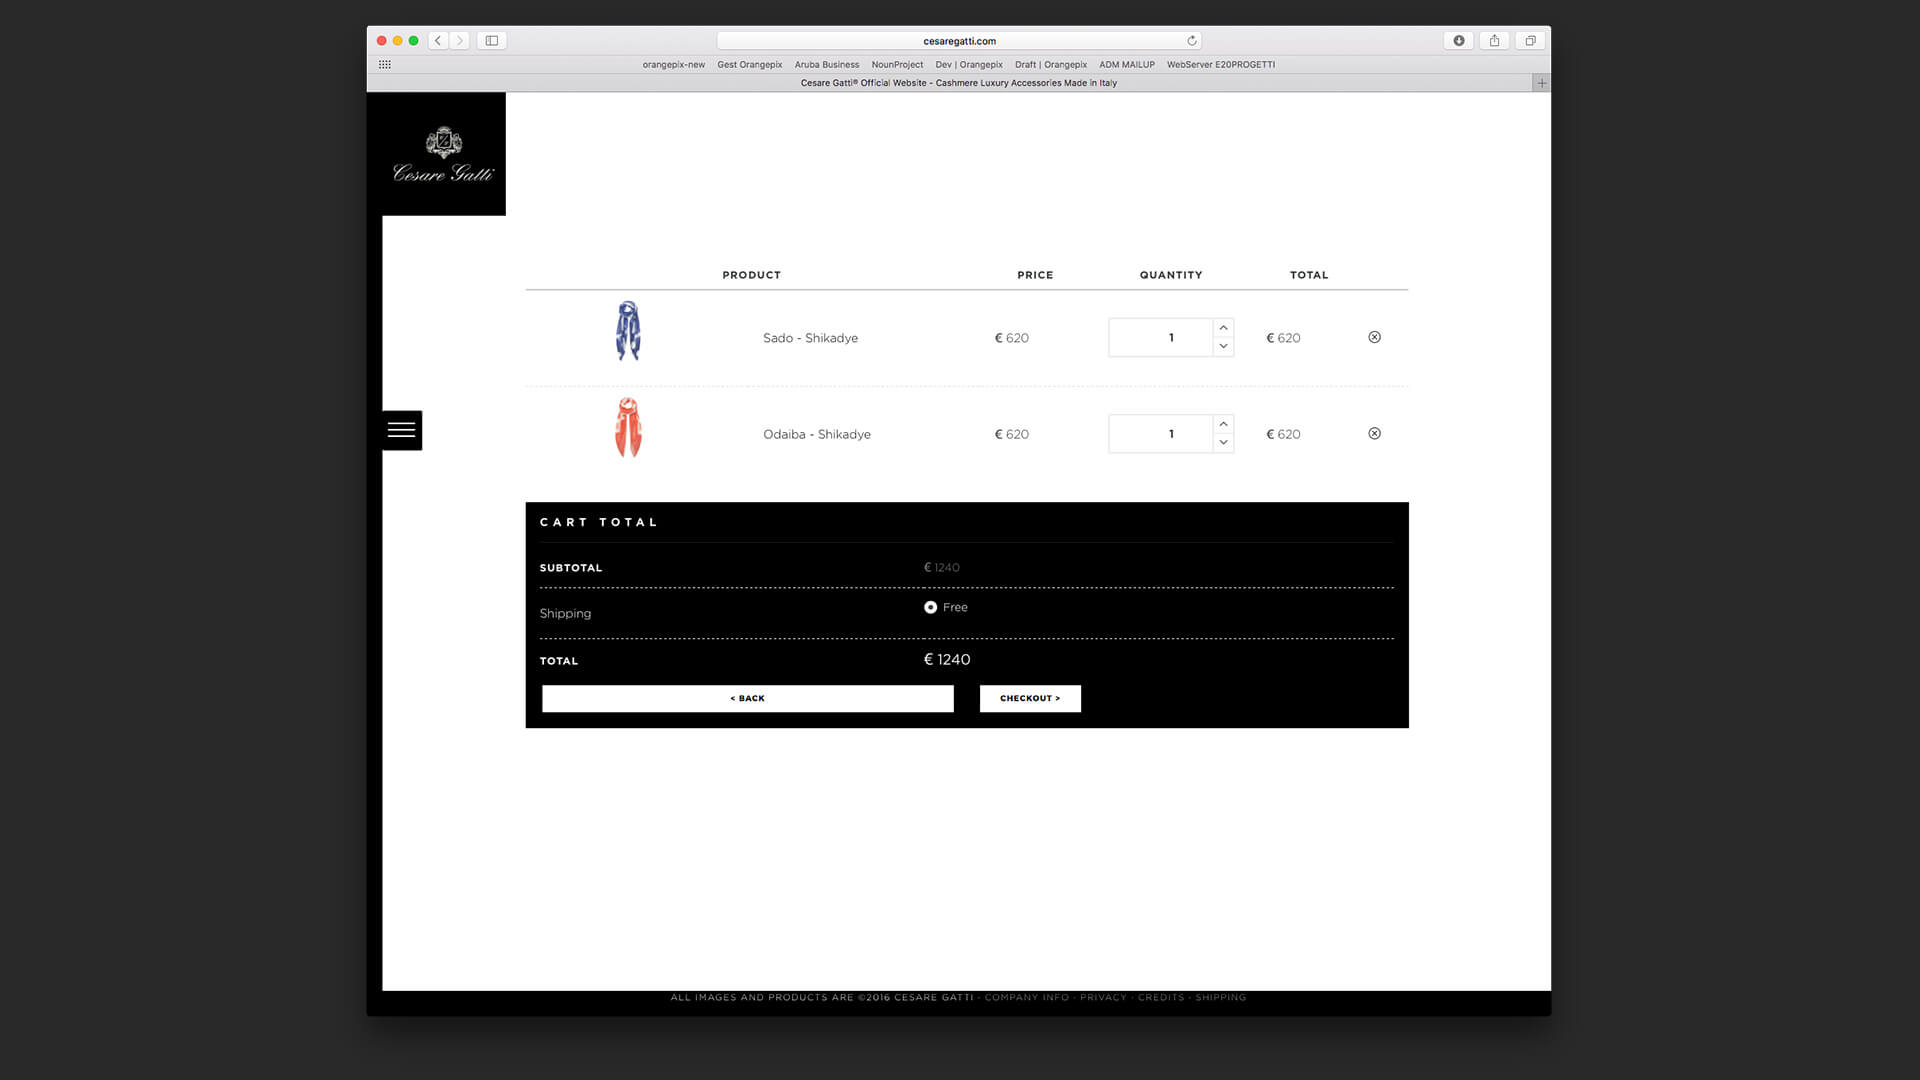
Task: Increase quantity of Sado - Shikadye
Action: coord(1223,328)
